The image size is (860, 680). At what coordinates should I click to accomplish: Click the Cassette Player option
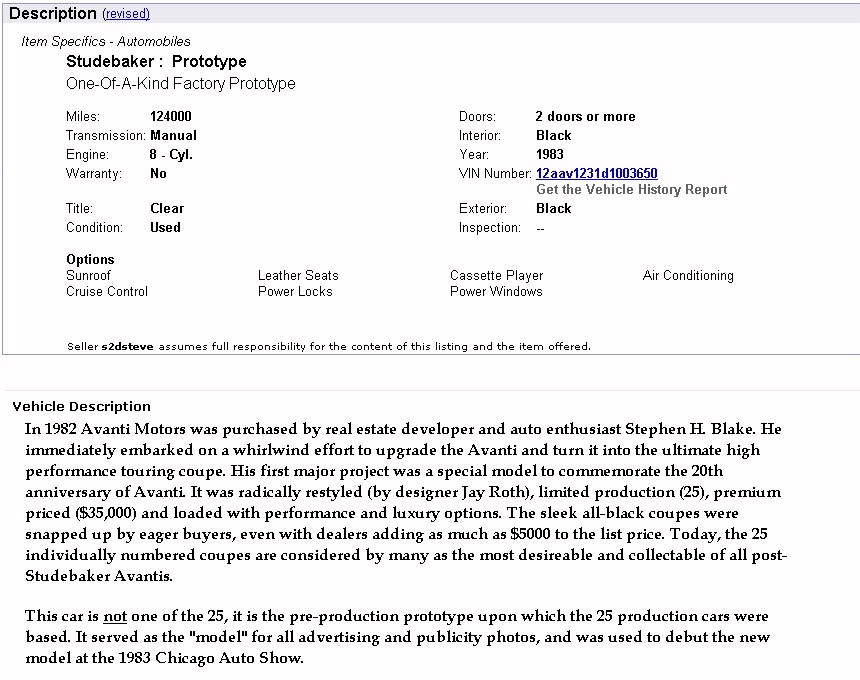[496, 275]
